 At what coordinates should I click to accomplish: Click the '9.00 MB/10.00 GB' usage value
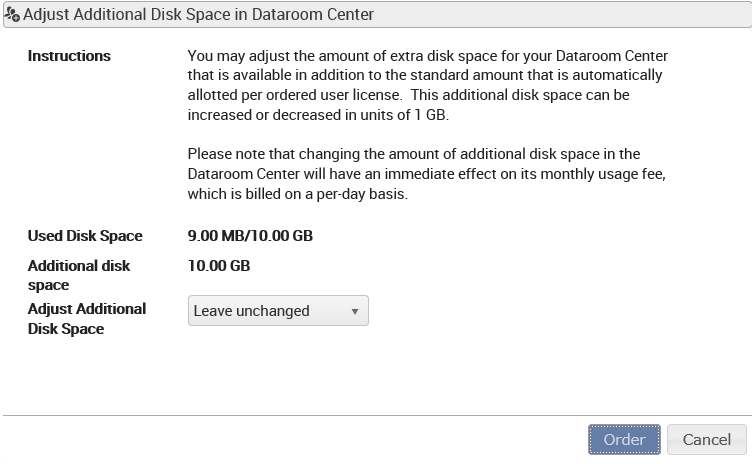pyautogui.click(x=250, y=236)
